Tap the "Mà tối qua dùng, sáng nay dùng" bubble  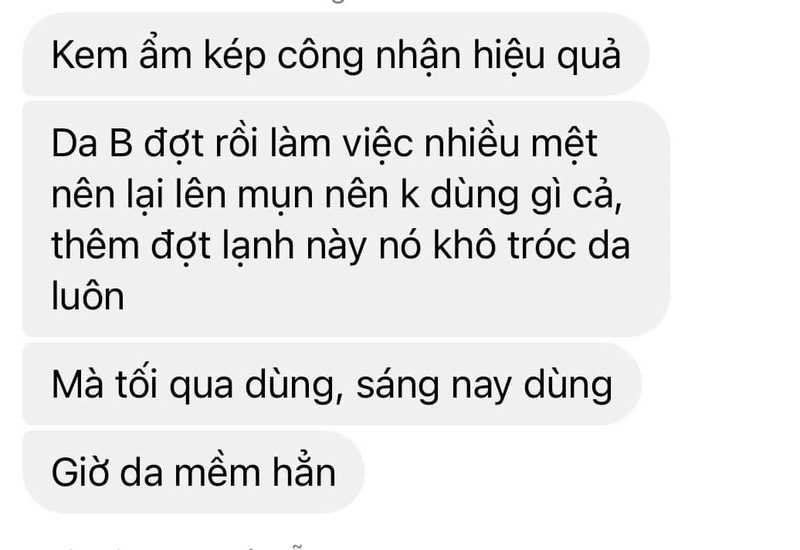[x=332, y=384]
